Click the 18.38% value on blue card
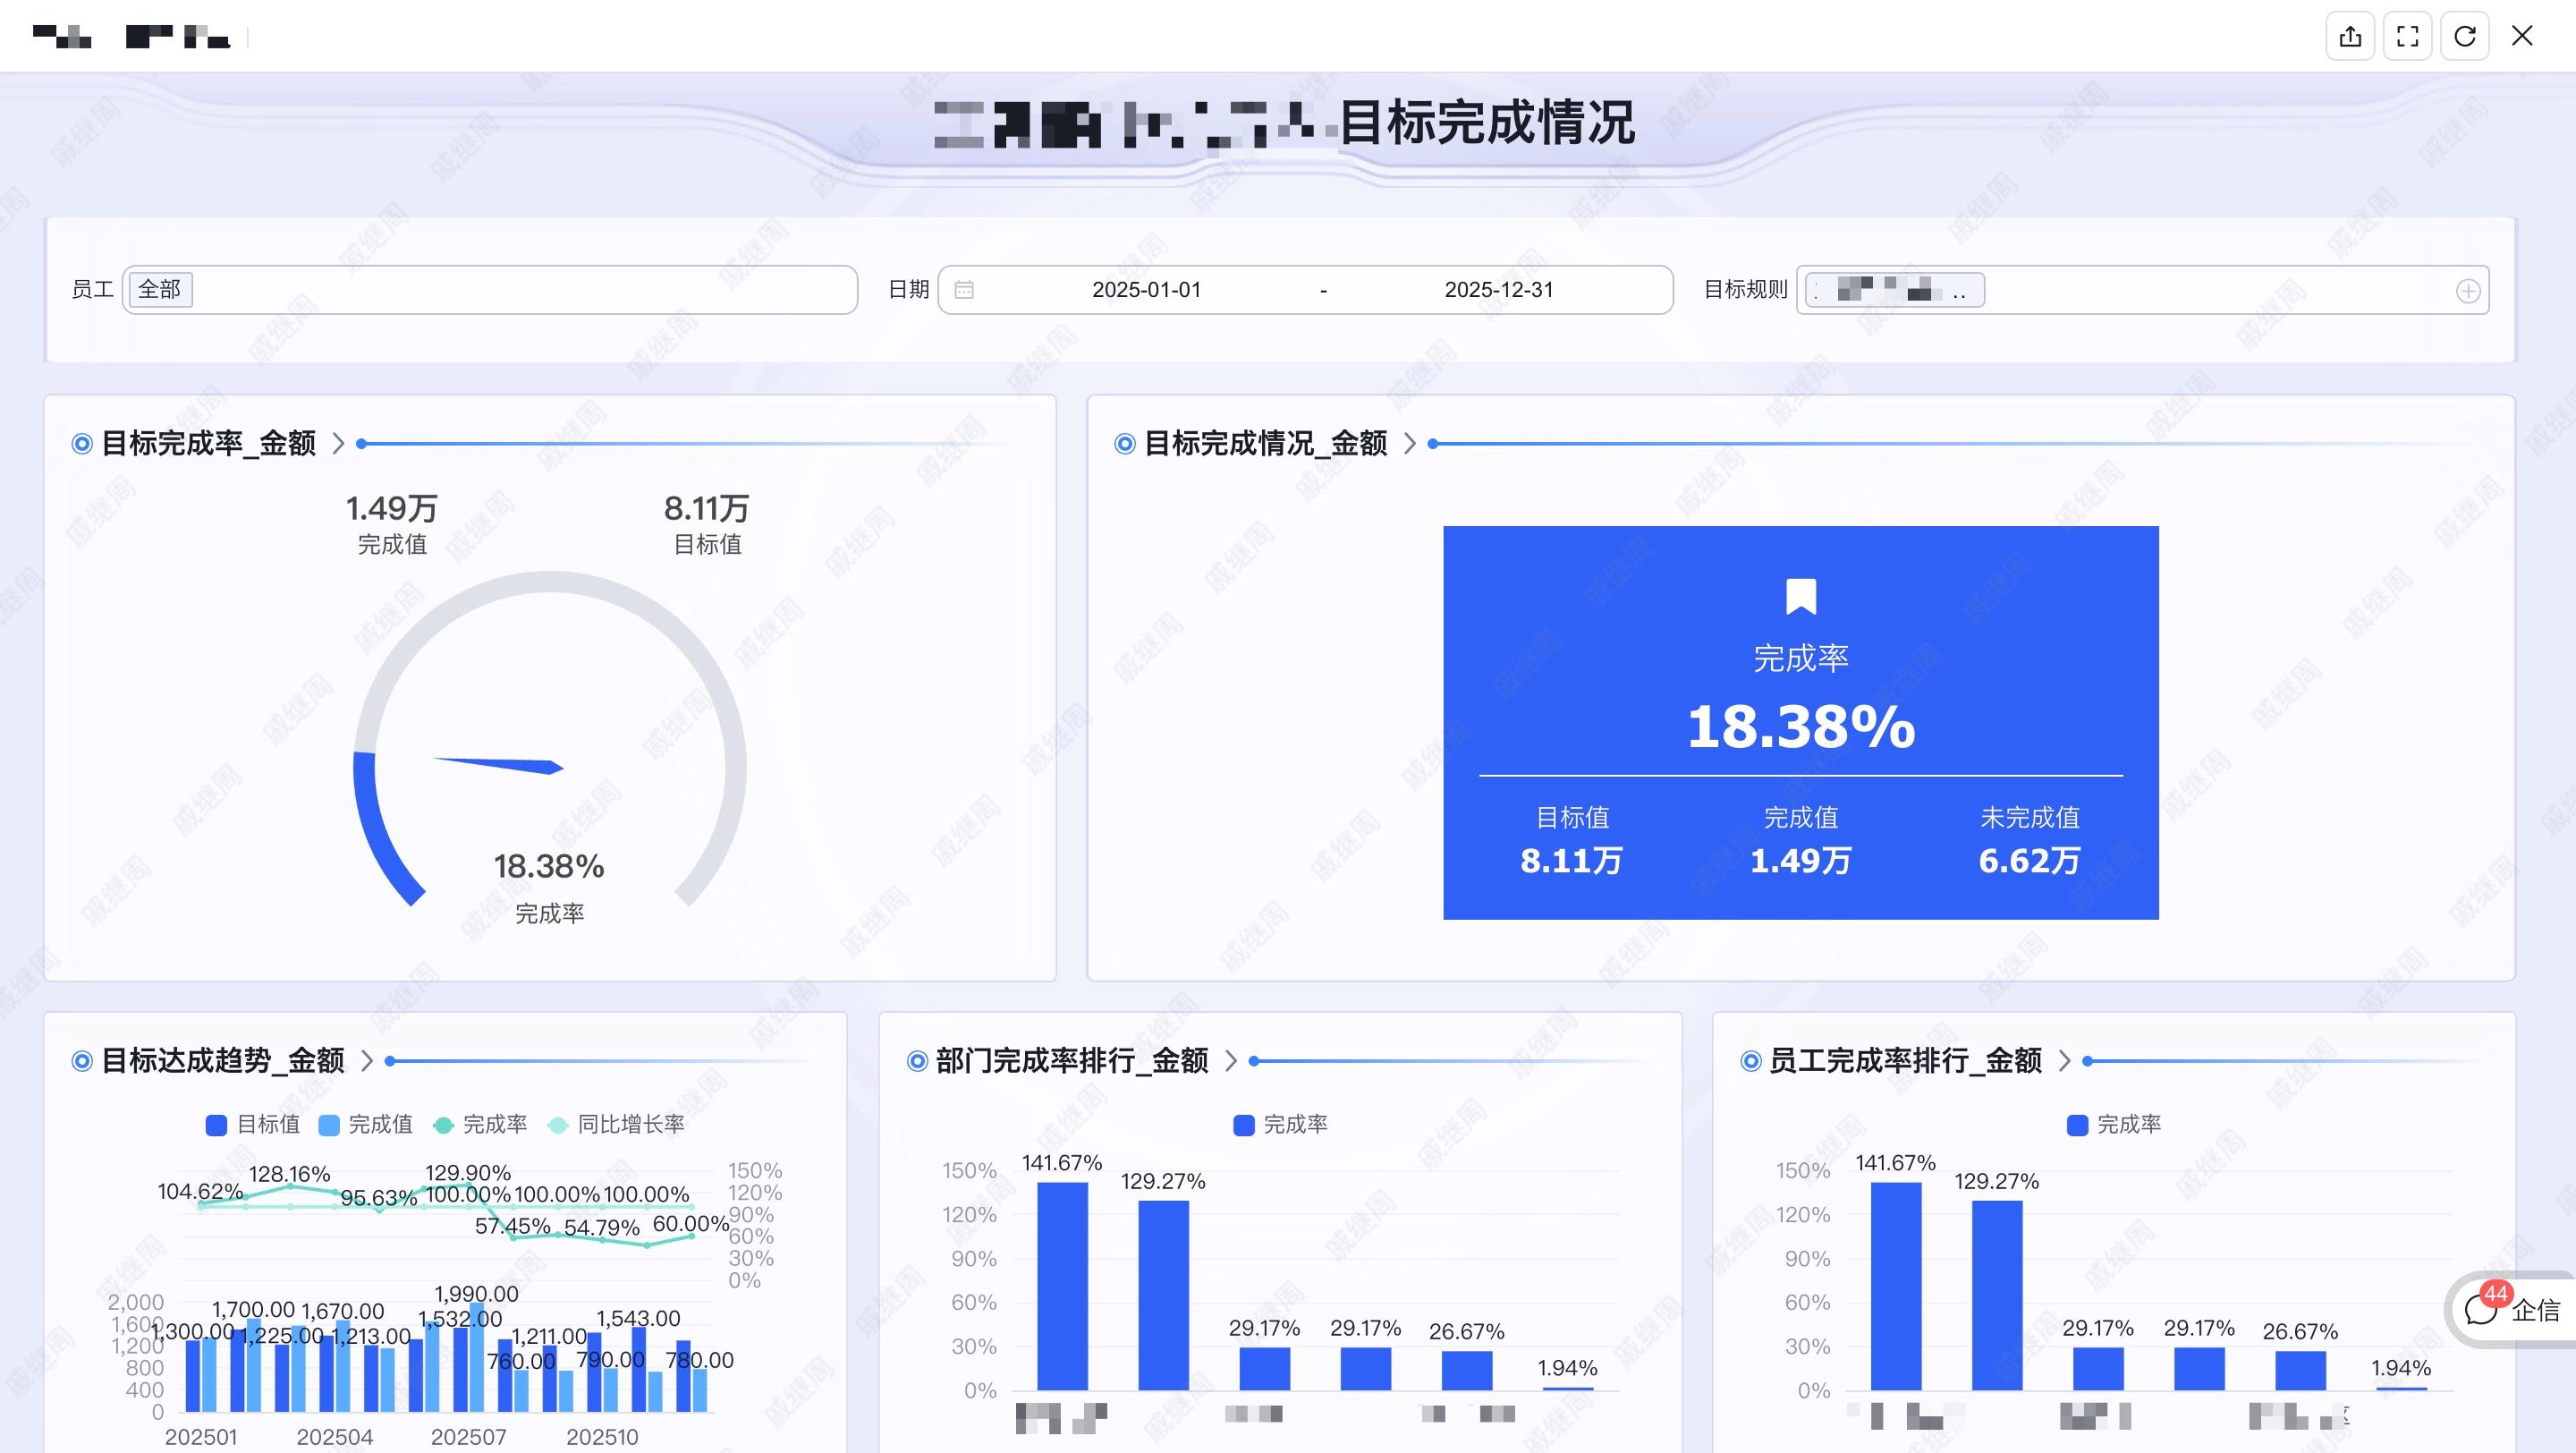This screenshot has height=1453, width=2576. pos(1801,727)
